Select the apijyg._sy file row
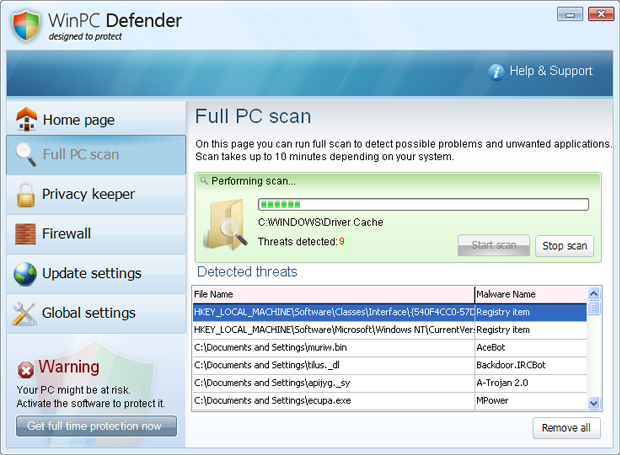Screen dimensions: 620x455 point(389,383)
